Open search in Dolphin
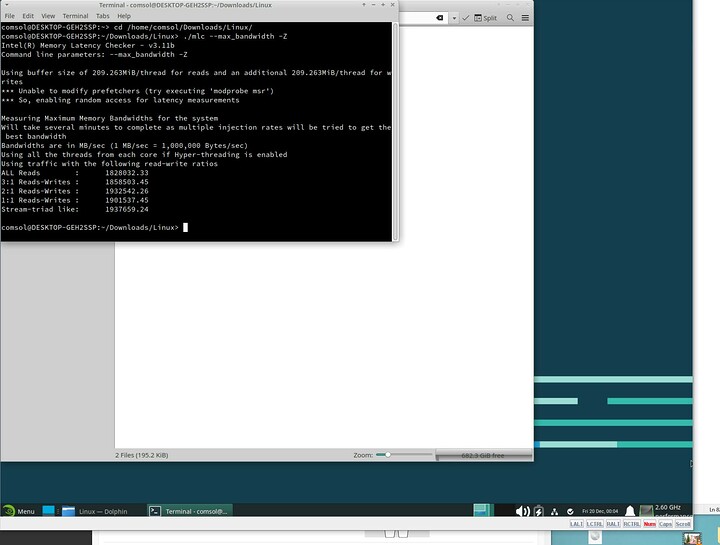Image resolution: width=720 pixels, height=545 pixels. pos(510,18)
